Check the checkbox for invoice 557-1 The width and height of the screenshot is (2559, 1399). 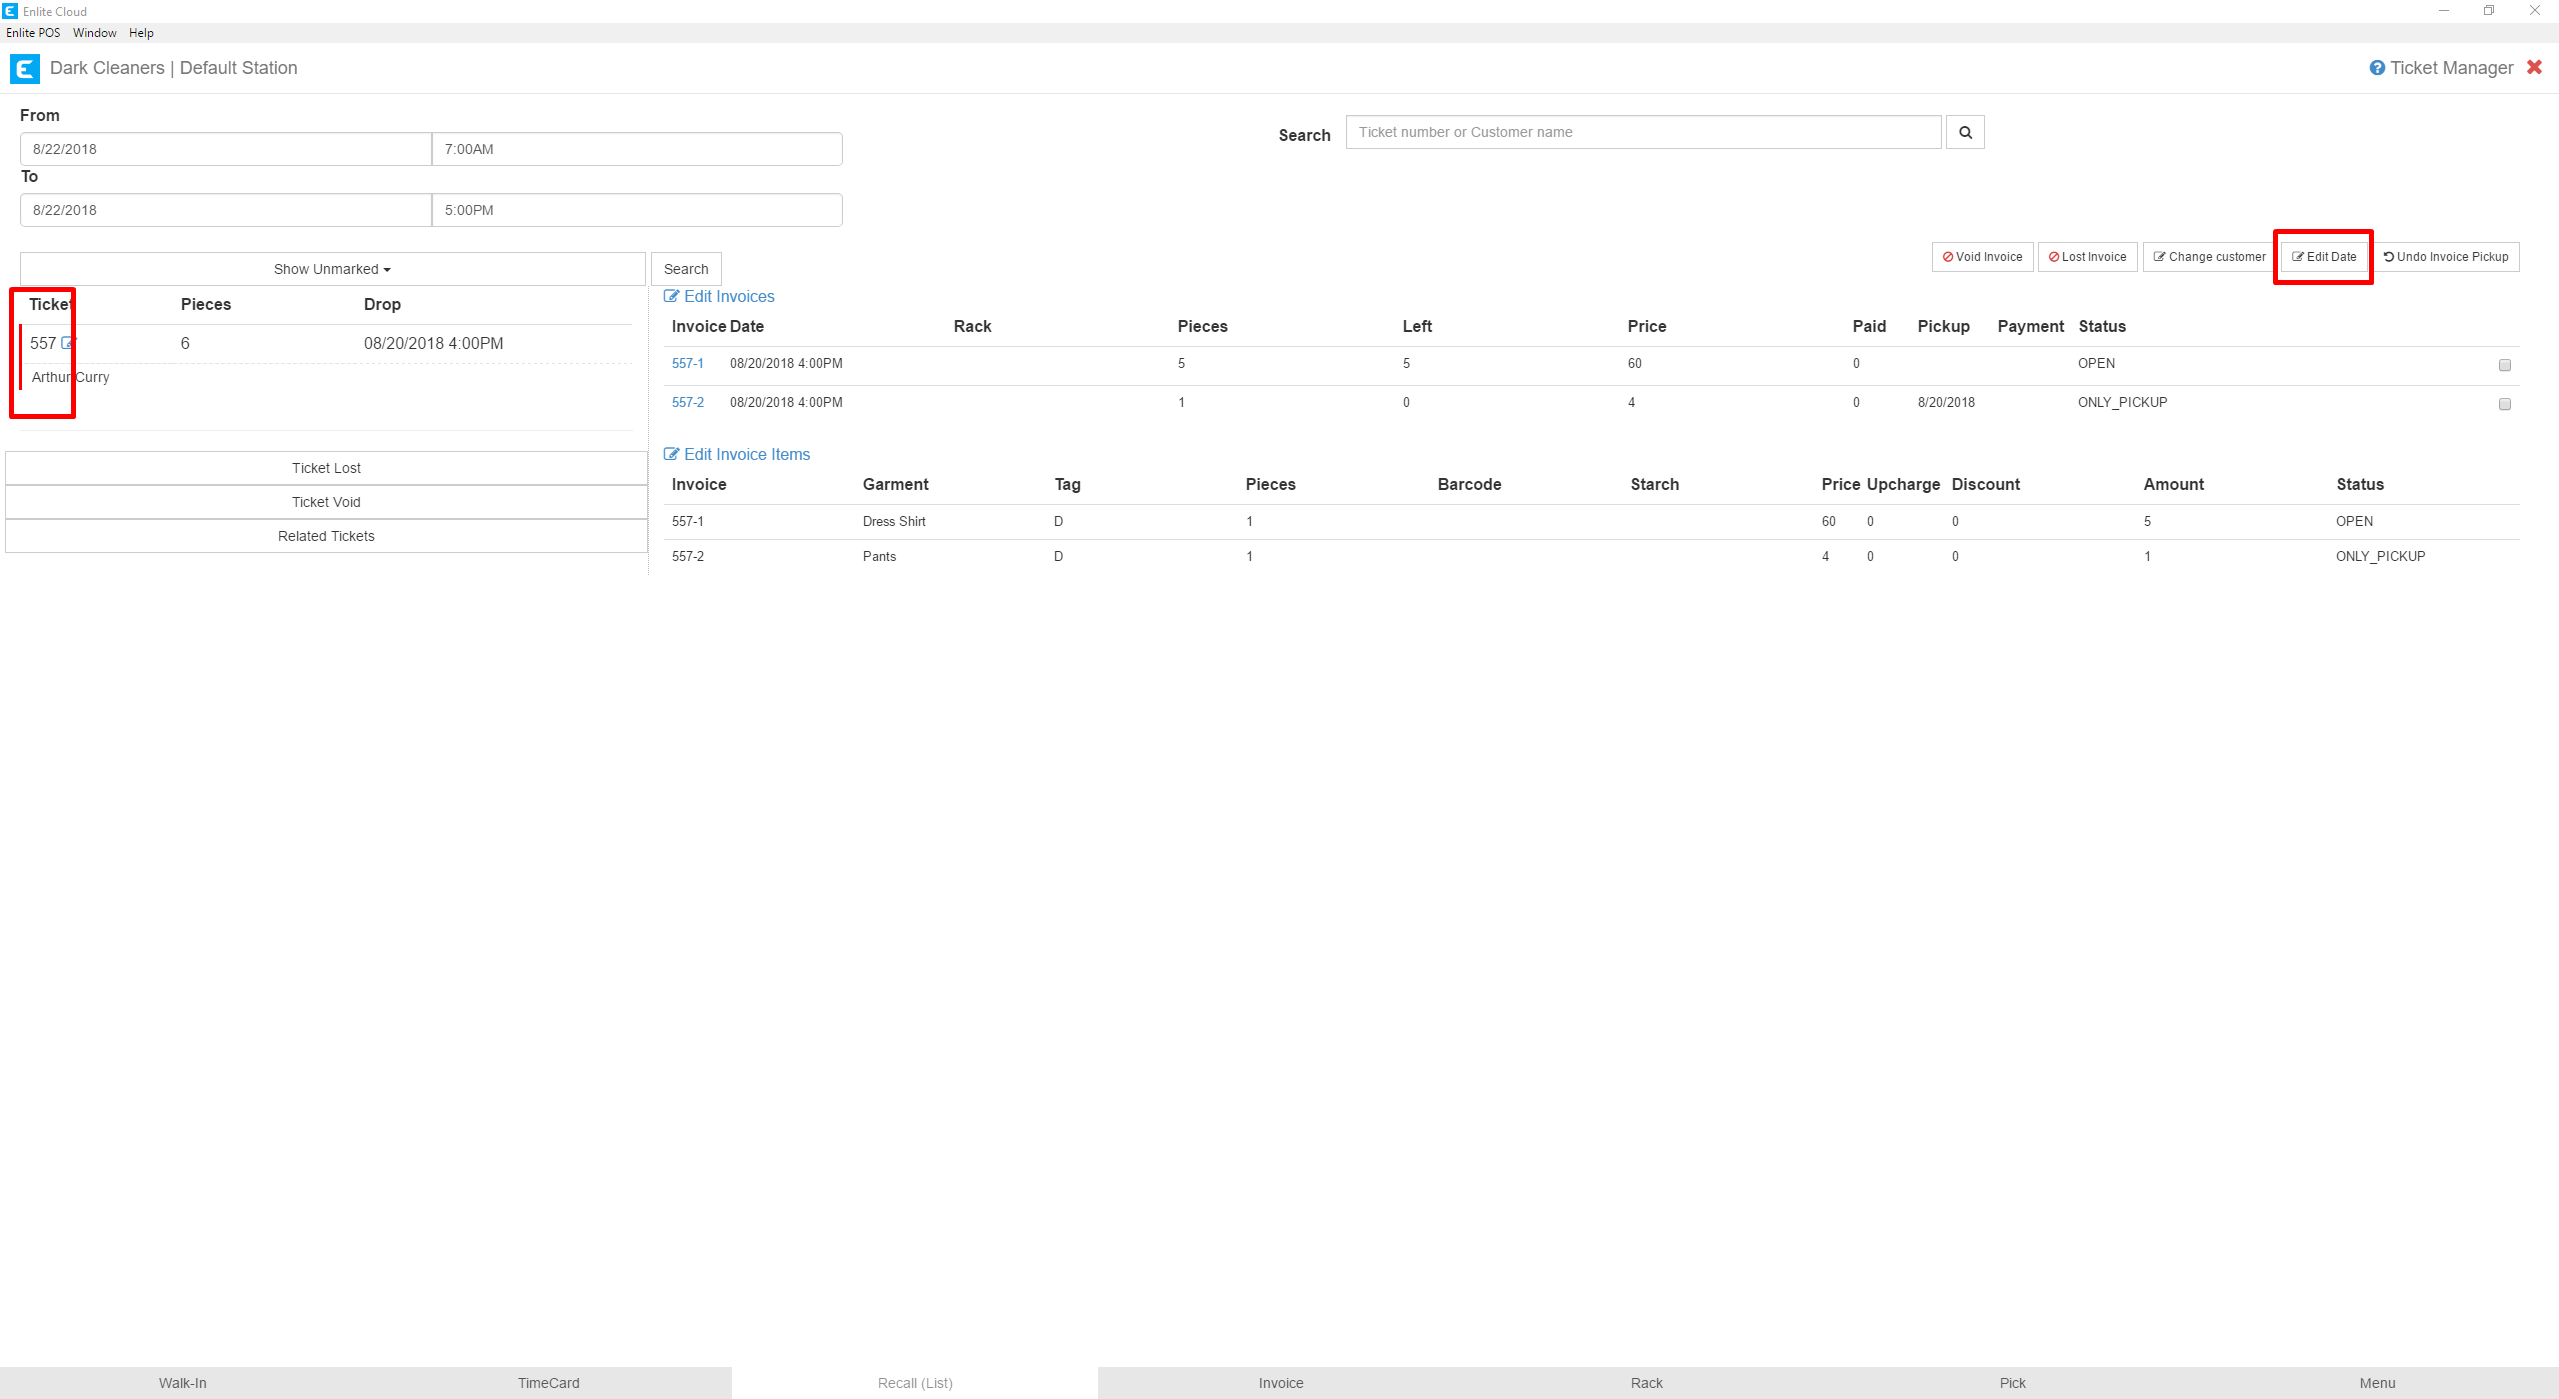tap(2504, 365)
